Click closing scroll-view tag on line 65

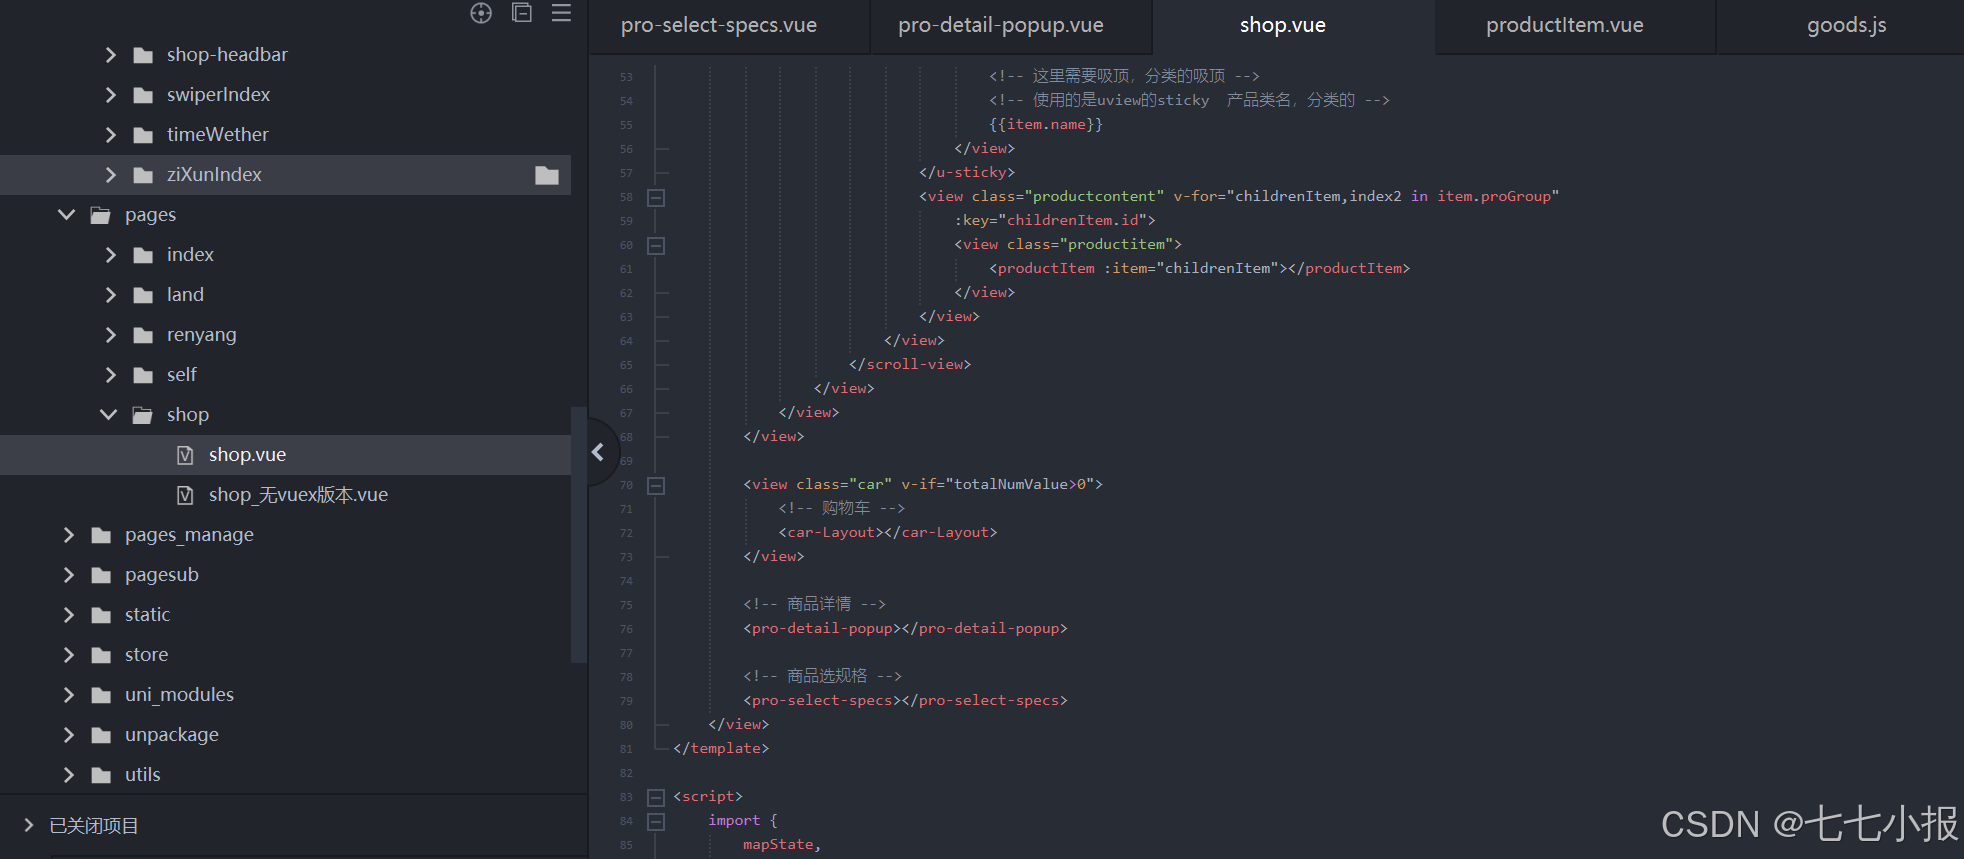pyautogui.click(x=910, y=364)
